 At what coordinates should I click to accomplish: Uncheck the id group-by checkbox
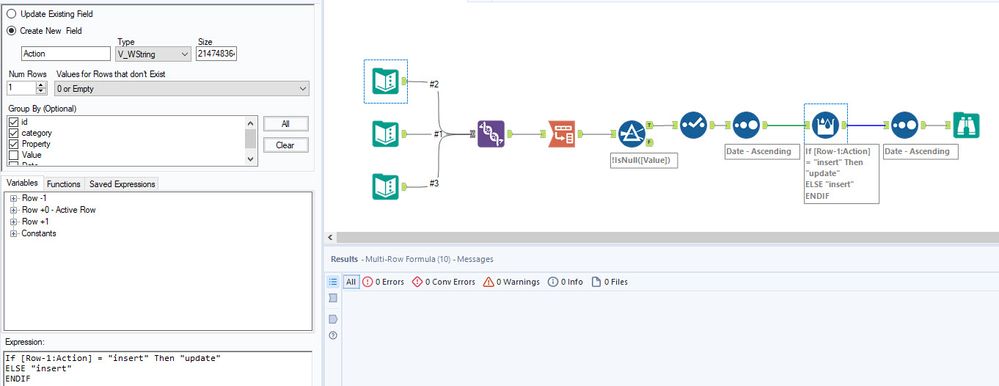coord(14,122)
